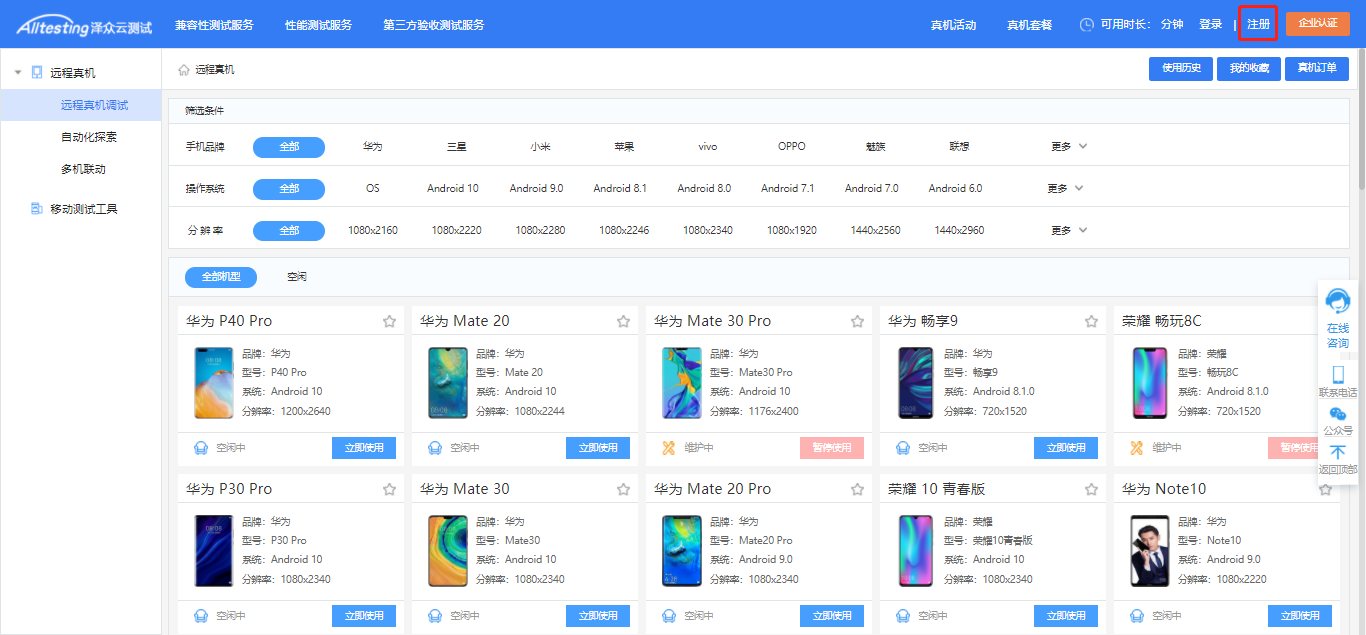Click maintenance icon on 荣耀 畅玩8C

[x=1136, y=448]
